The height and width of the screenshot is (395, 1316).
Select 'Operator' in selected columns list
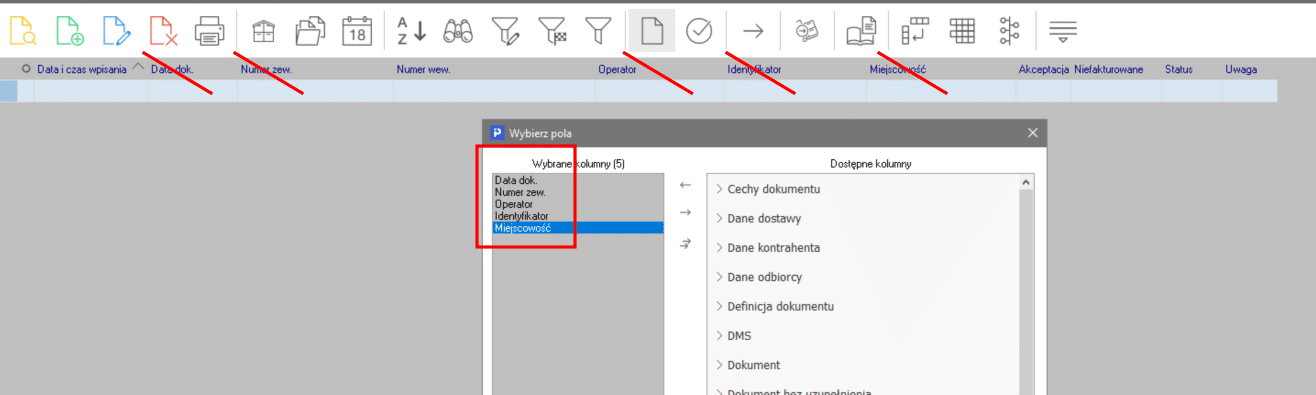point(578,204)
